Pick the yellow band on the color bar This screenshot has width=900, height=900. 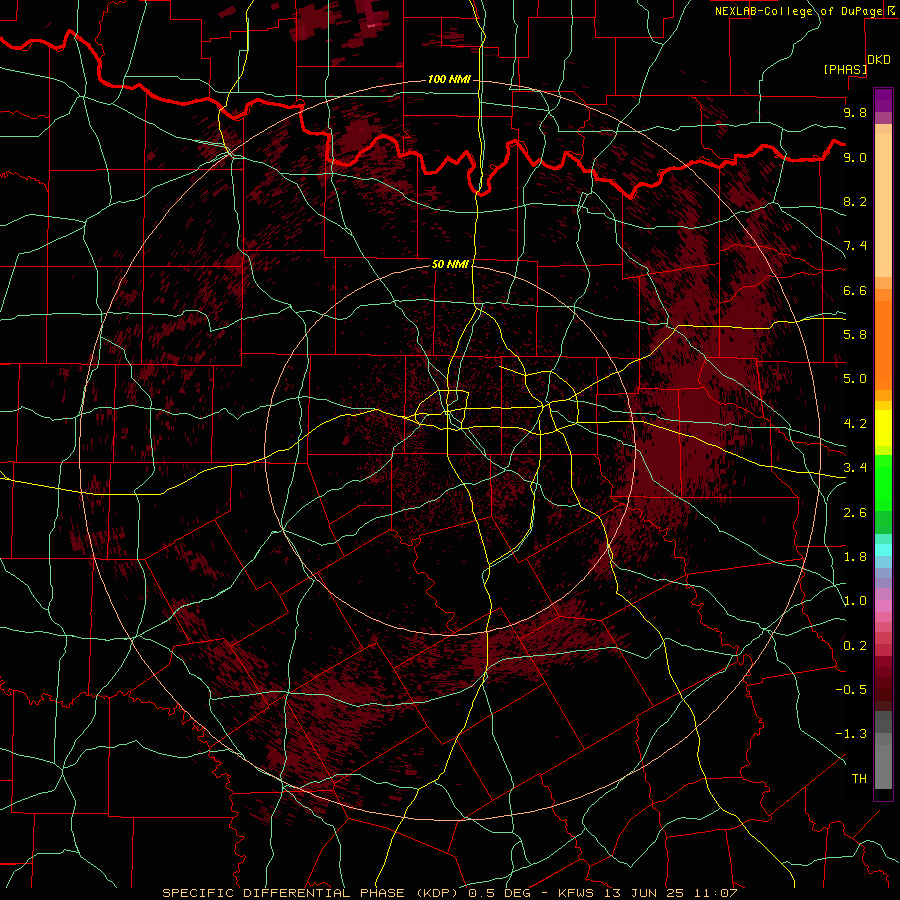pyautogui.click(x=883, y=428)
